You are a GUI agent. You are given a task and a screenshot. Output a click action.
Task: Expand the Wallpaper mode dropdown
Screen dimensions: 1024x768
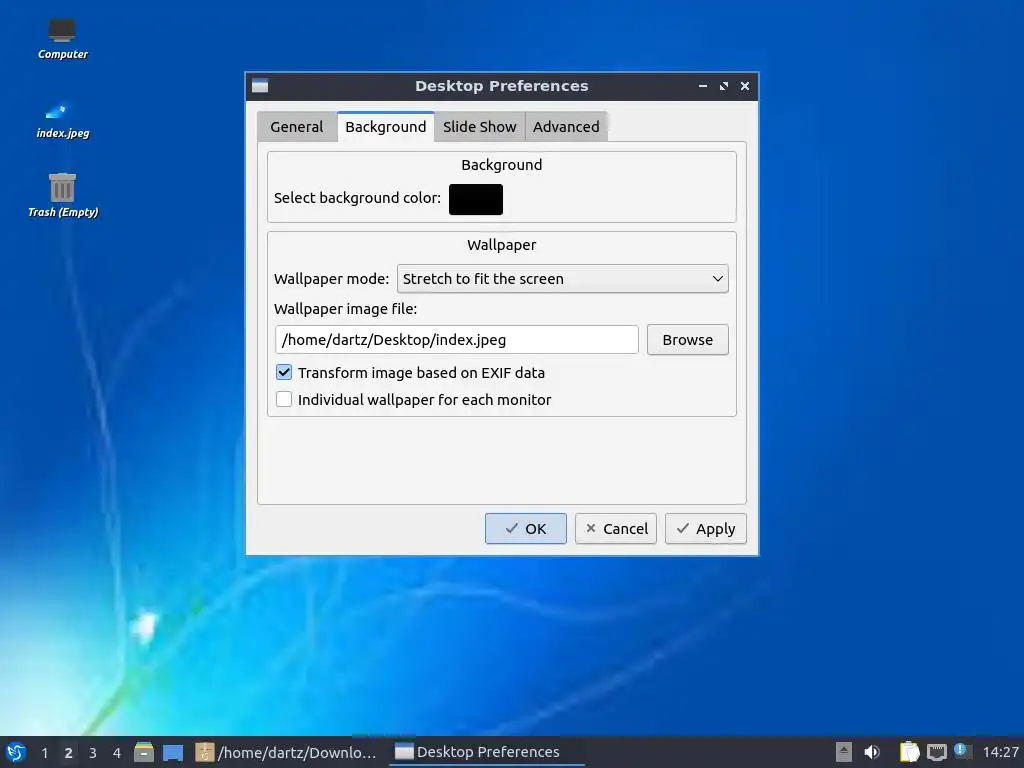(x=562, y=279)
